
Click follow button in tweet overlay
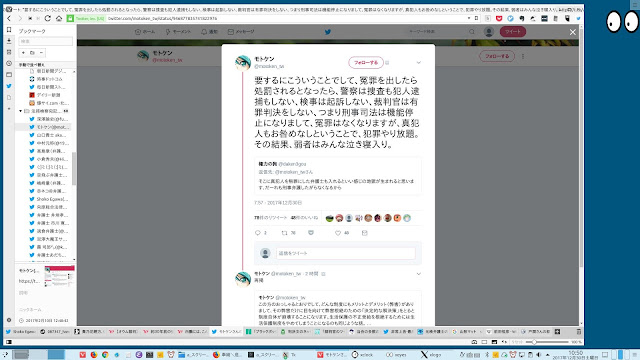(x=366, y=62)
